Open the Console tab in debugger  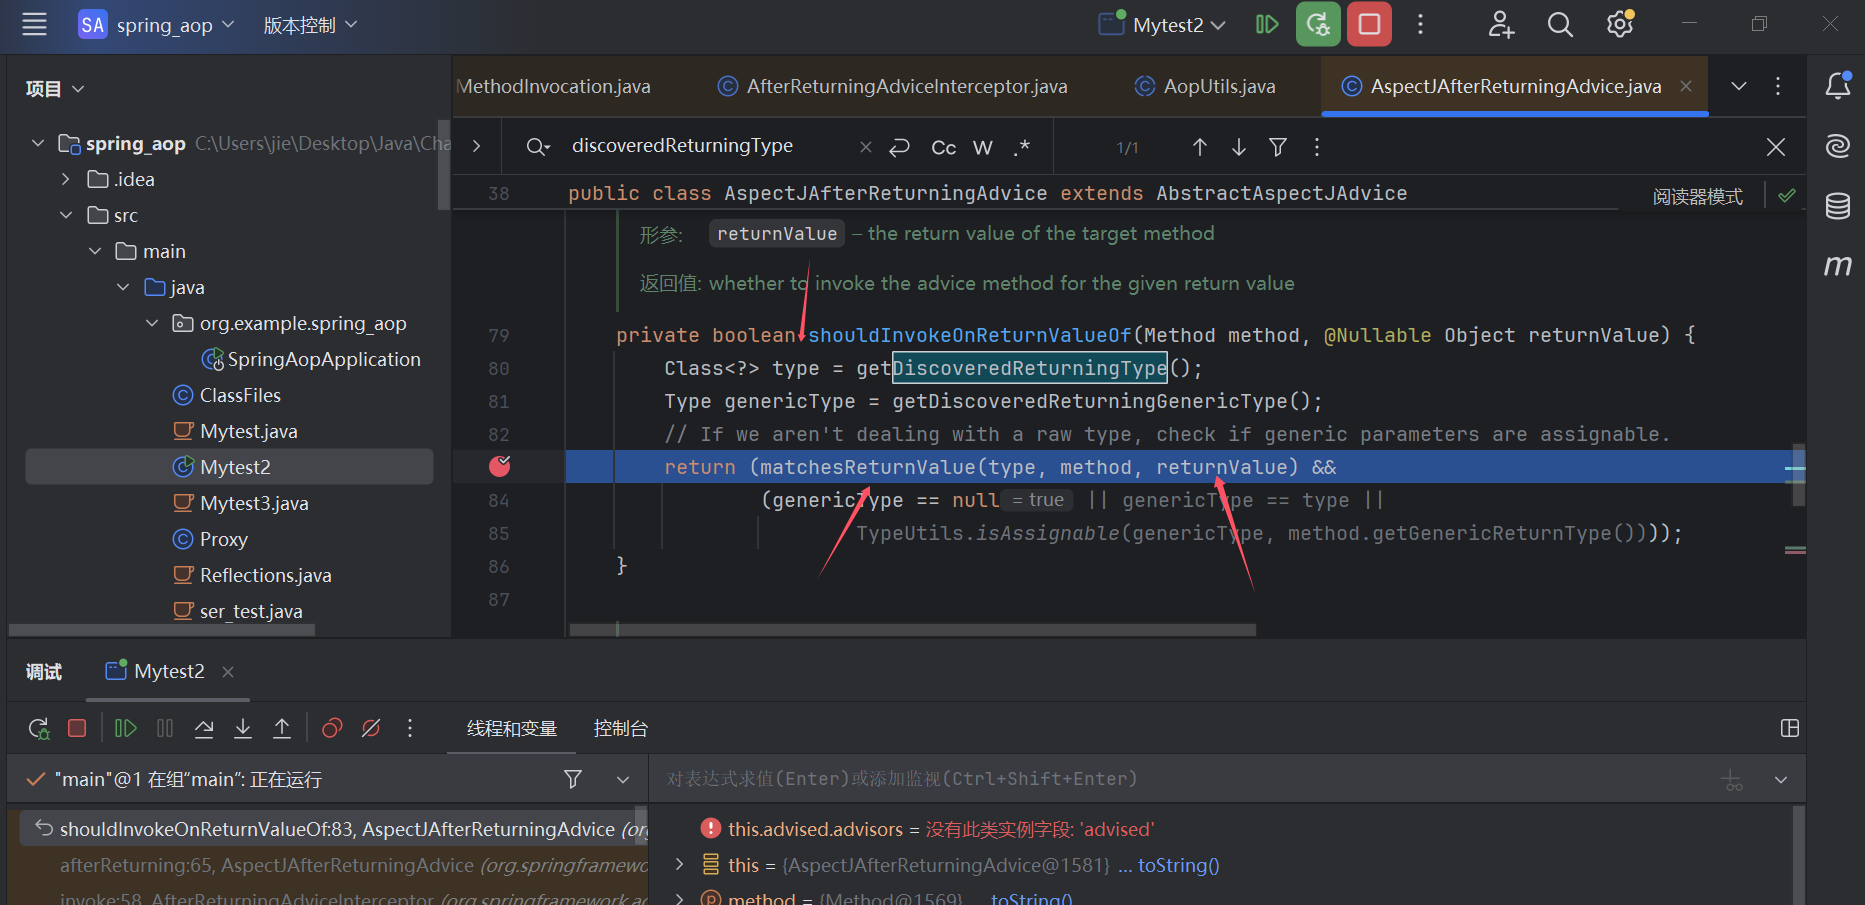pyautogui.click(x=620, y=728)
